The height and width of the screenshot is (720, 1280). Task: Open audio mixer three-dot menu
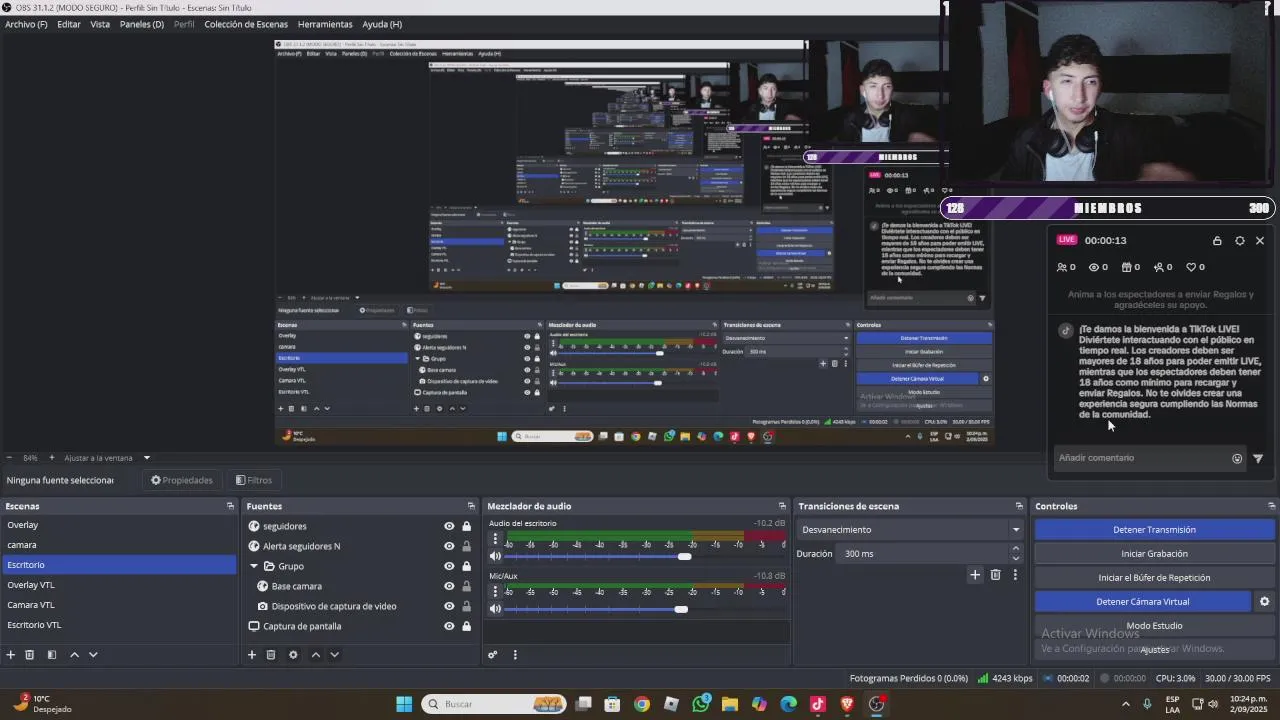(x=515, y=655)
